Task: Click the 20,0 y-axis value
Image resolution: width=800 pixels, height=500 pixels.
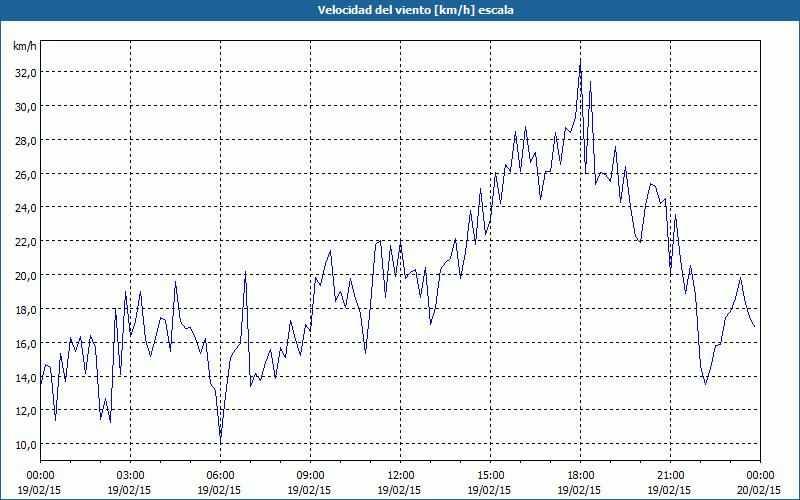Action: click(x=26, y=276)
